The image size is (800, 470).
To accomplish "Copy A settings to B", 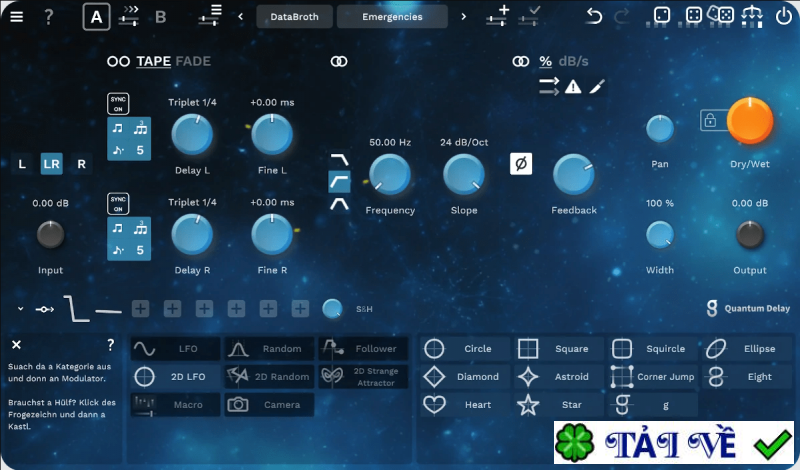I will click(x=129, y=16).
